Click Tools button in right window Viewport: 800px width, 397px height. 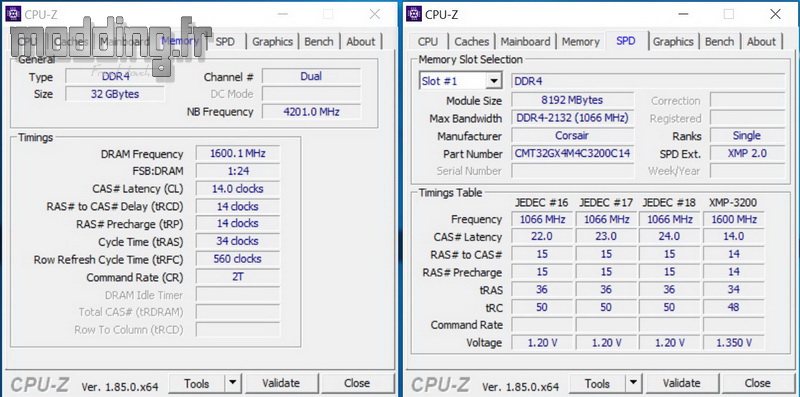[x=597, y=383]
